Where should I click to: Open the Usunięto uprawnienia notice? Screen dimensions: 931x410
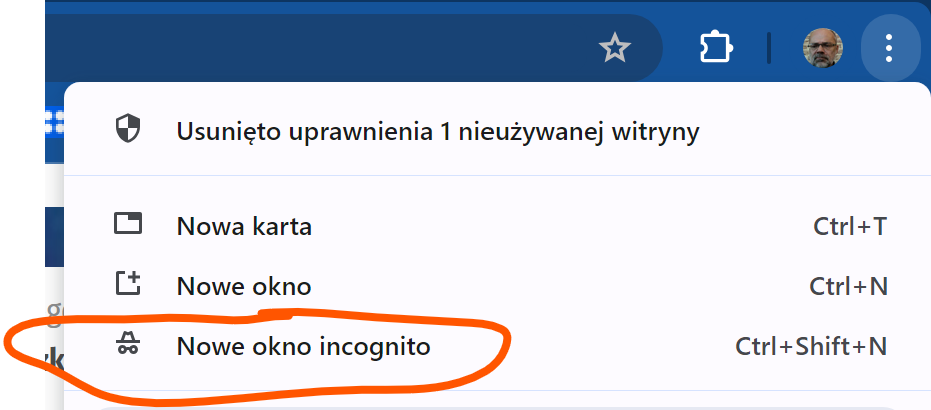coord(437,131)
